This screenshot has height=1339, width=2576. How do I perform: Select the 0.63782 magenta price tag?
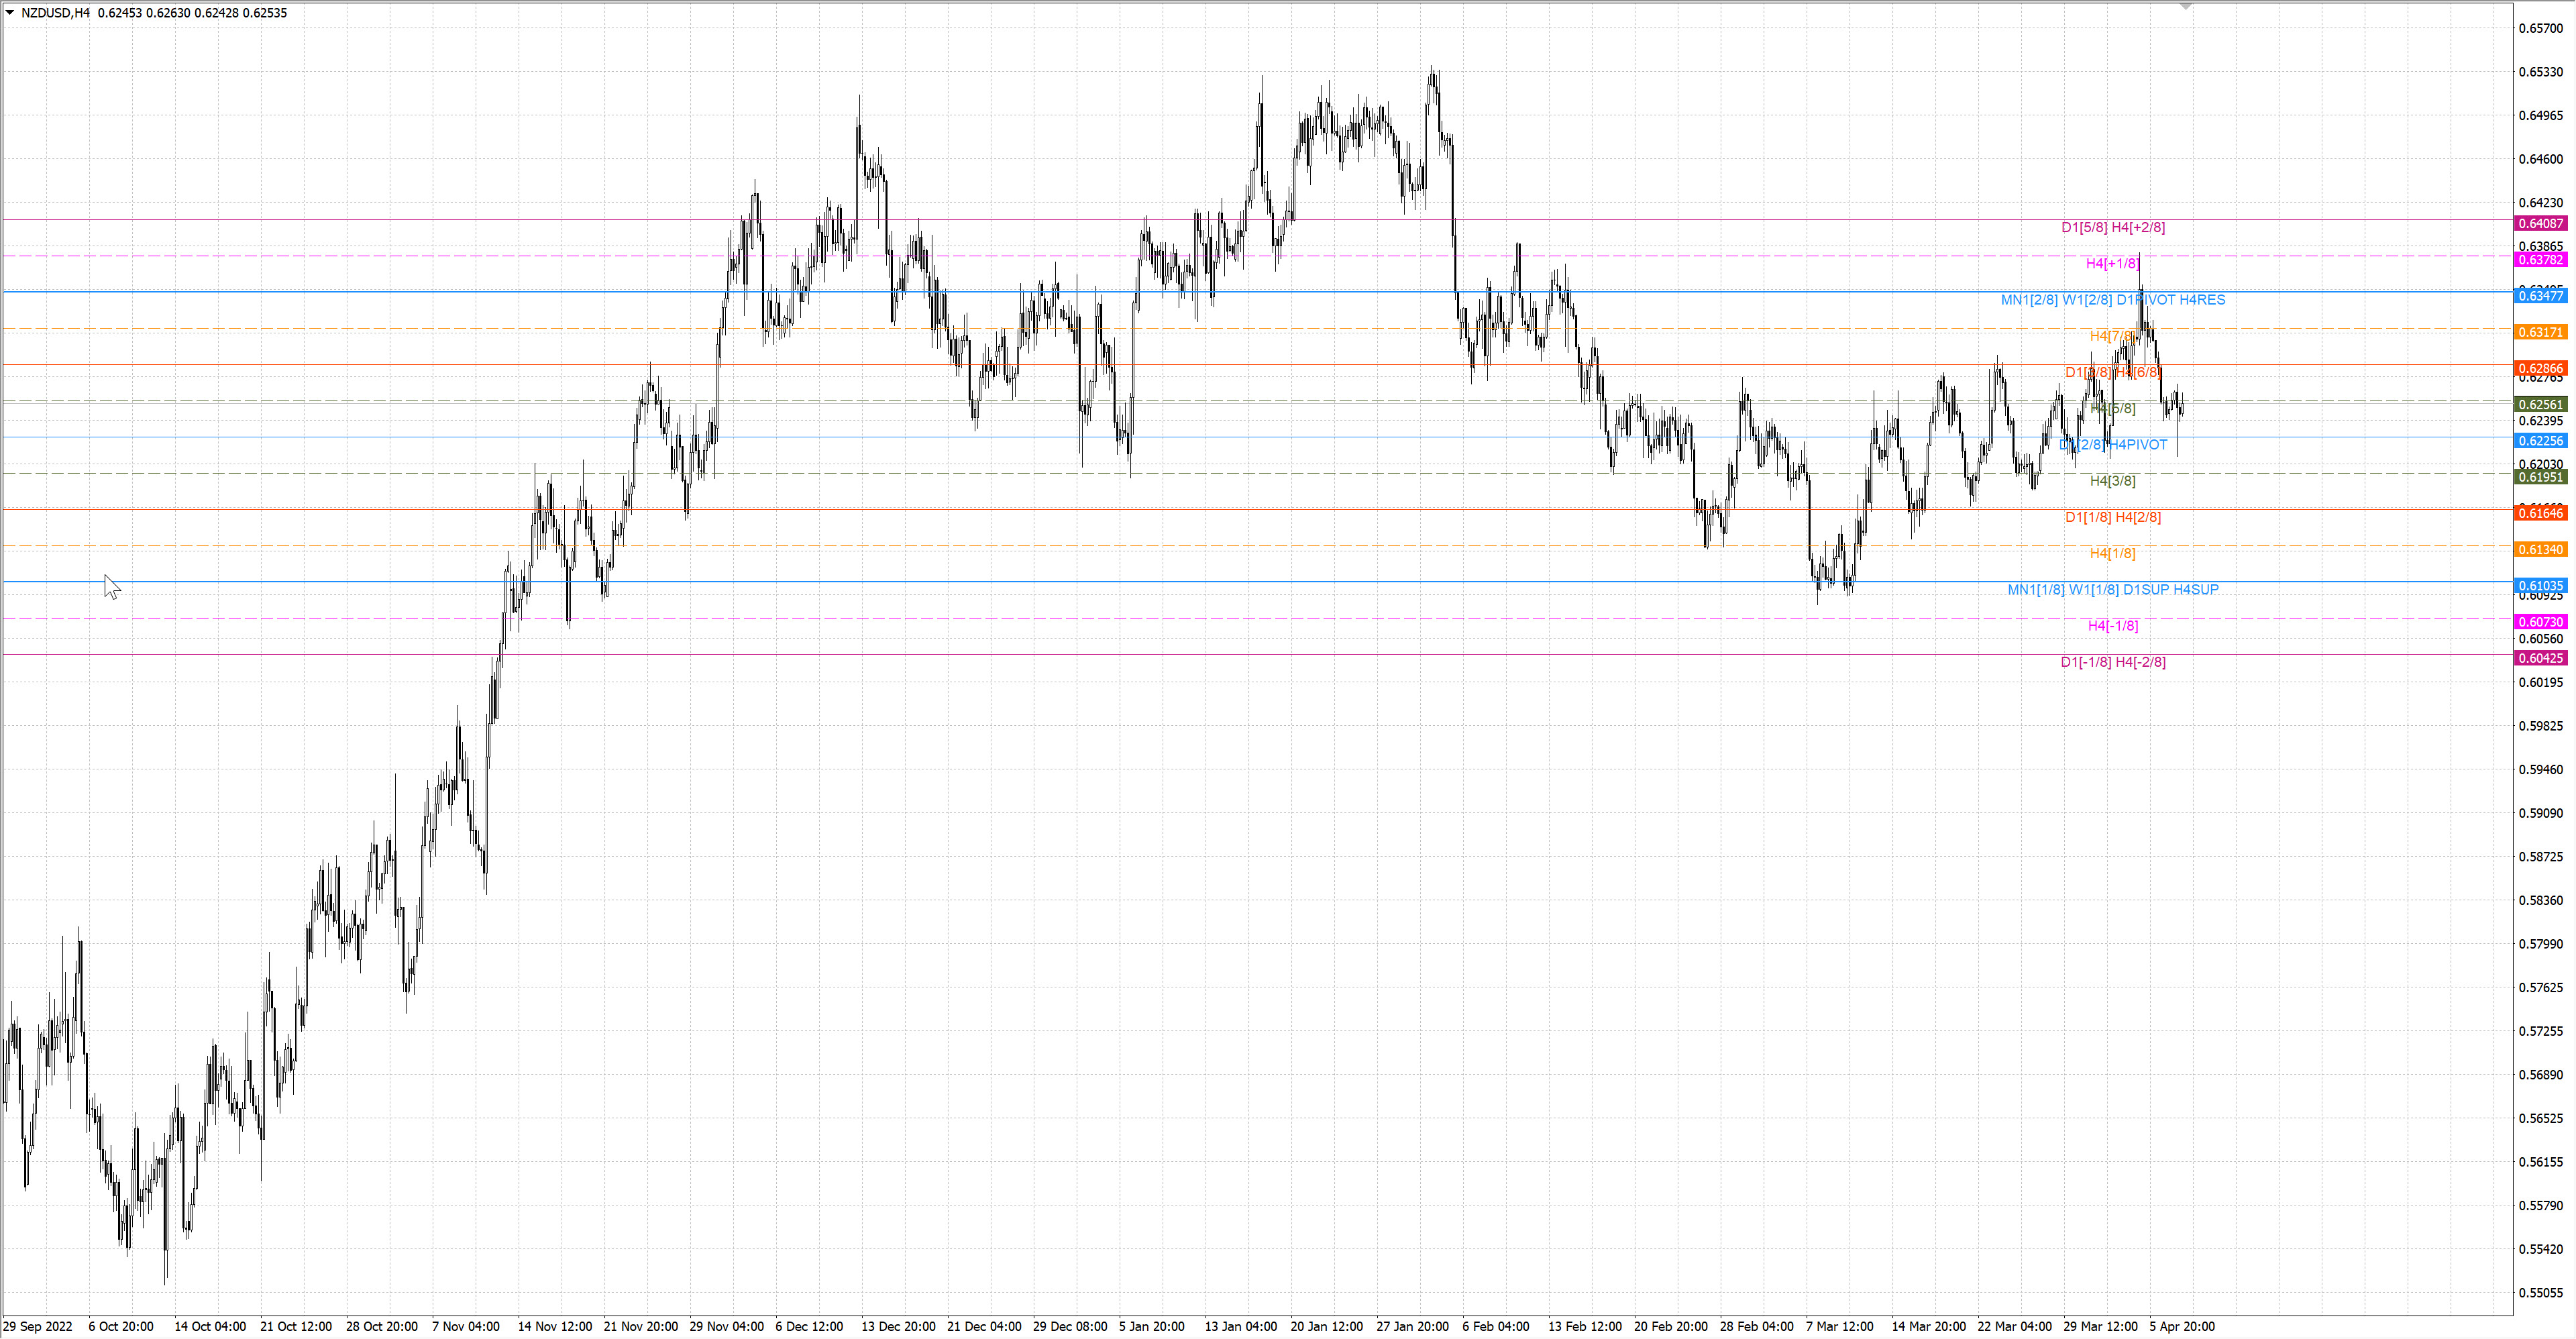[2541, 260]
